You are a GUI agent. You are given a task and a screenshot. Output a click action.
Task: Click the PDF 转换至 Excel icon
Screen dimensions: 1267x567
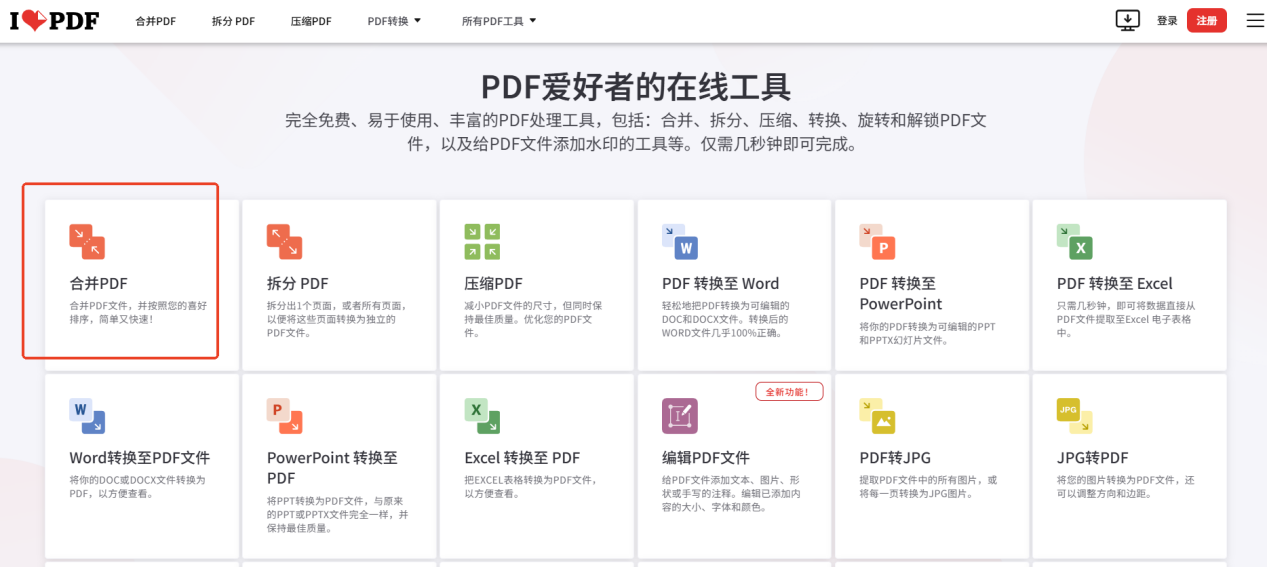coord(1075,241)
